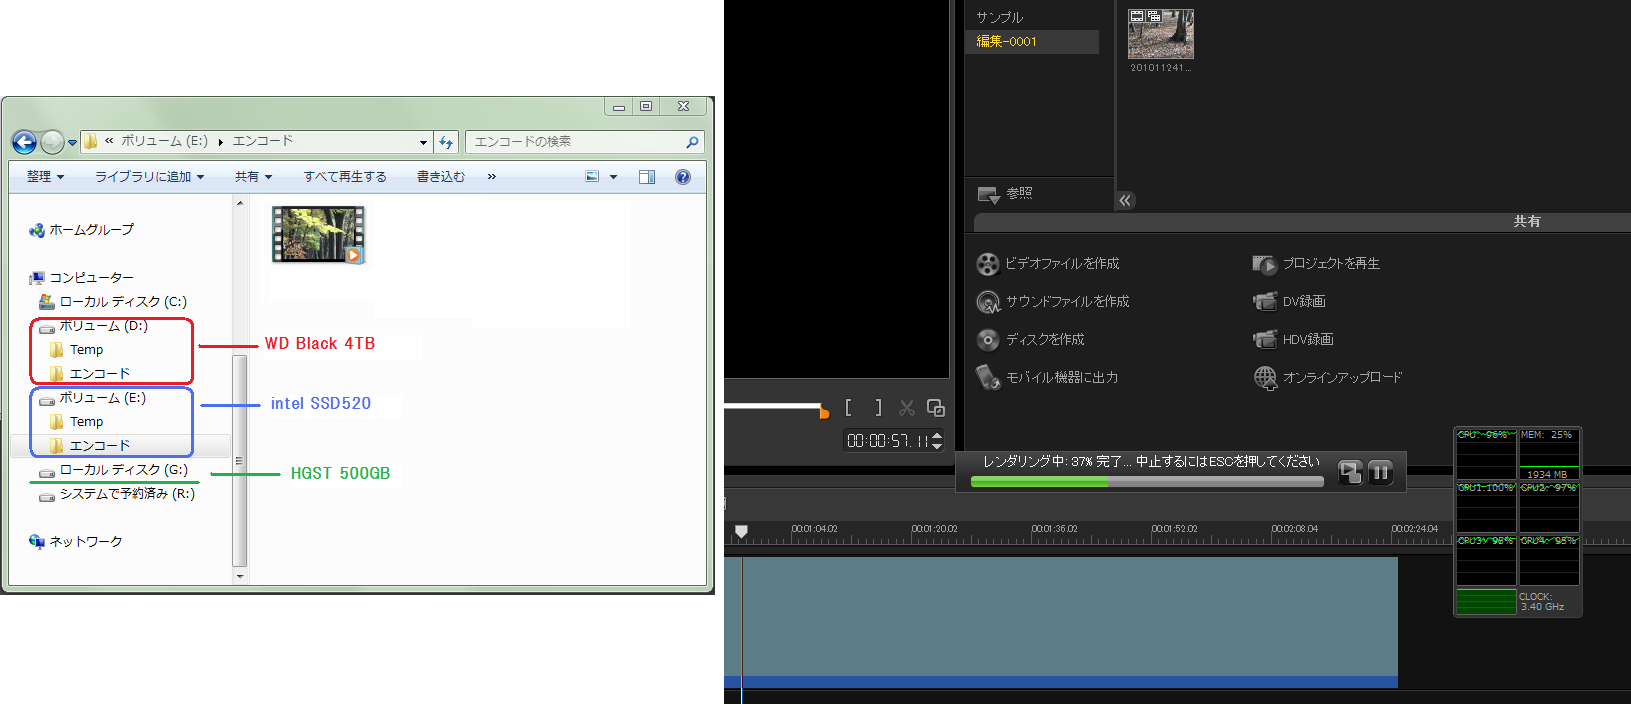This screenshot has width=1631, height=704.
Task: Click the online upload globe icon
Action: (x=1265, y=378)
